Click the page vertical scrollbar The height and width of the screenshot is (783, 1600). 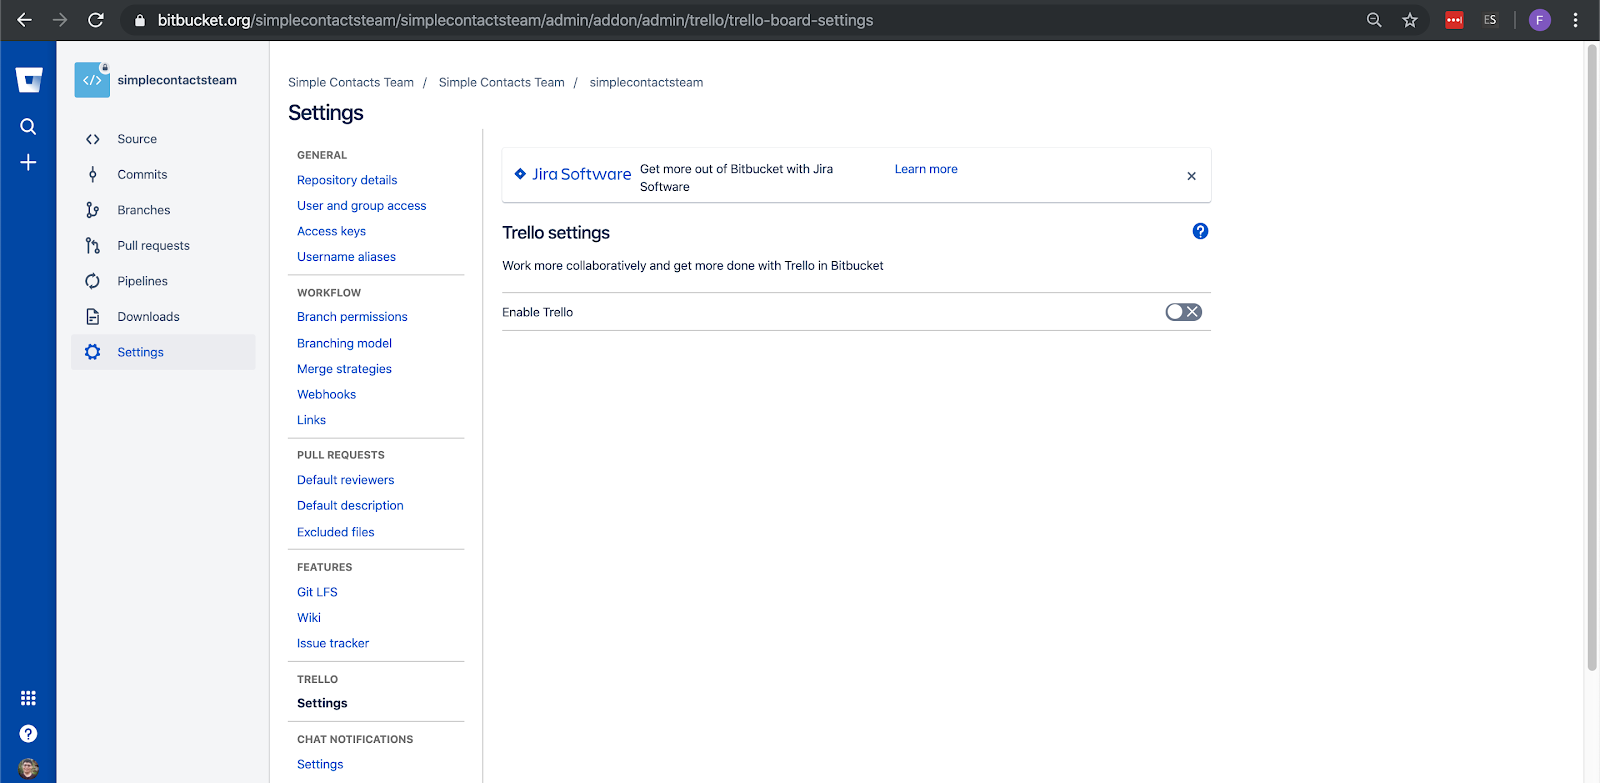[1592, 357]
